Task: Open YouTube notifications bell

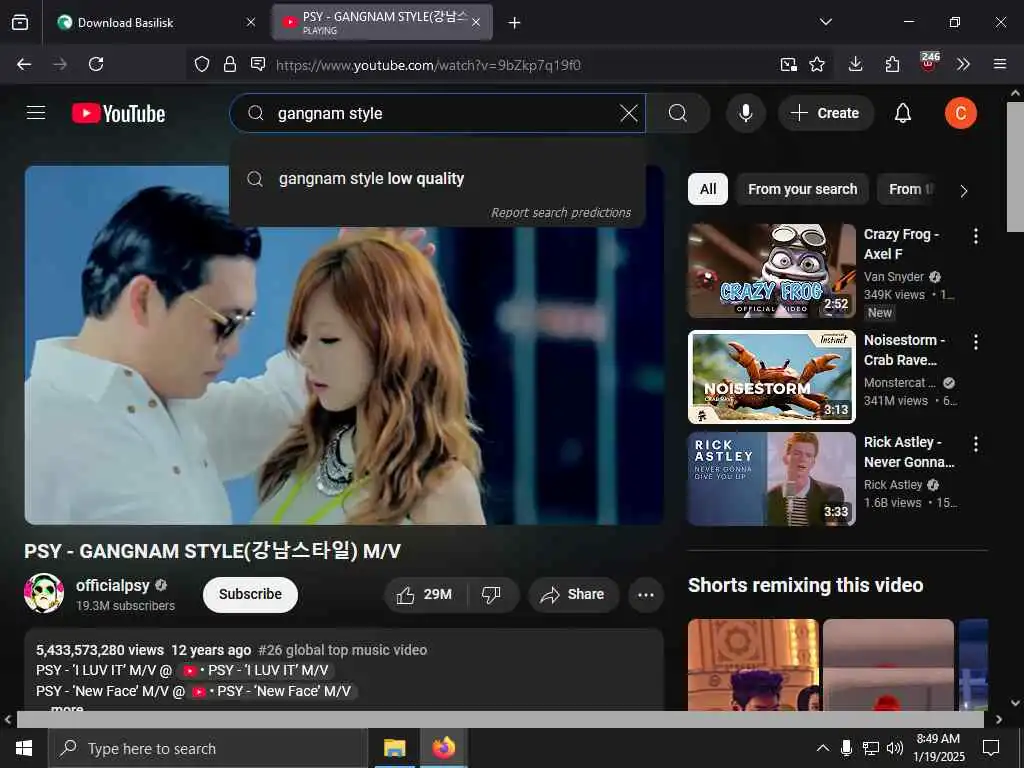Action: tap(903, 113)
